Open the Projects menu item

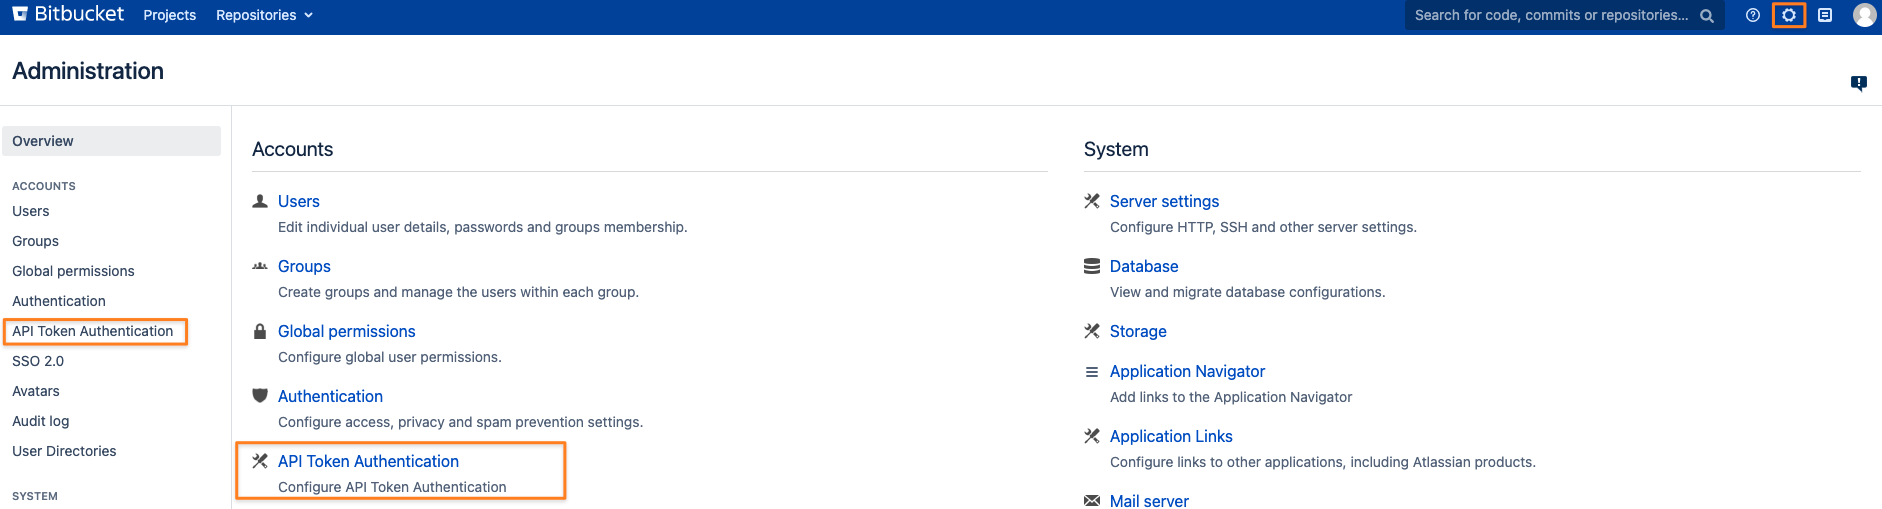pyautogui.click(x=170, y=15)
